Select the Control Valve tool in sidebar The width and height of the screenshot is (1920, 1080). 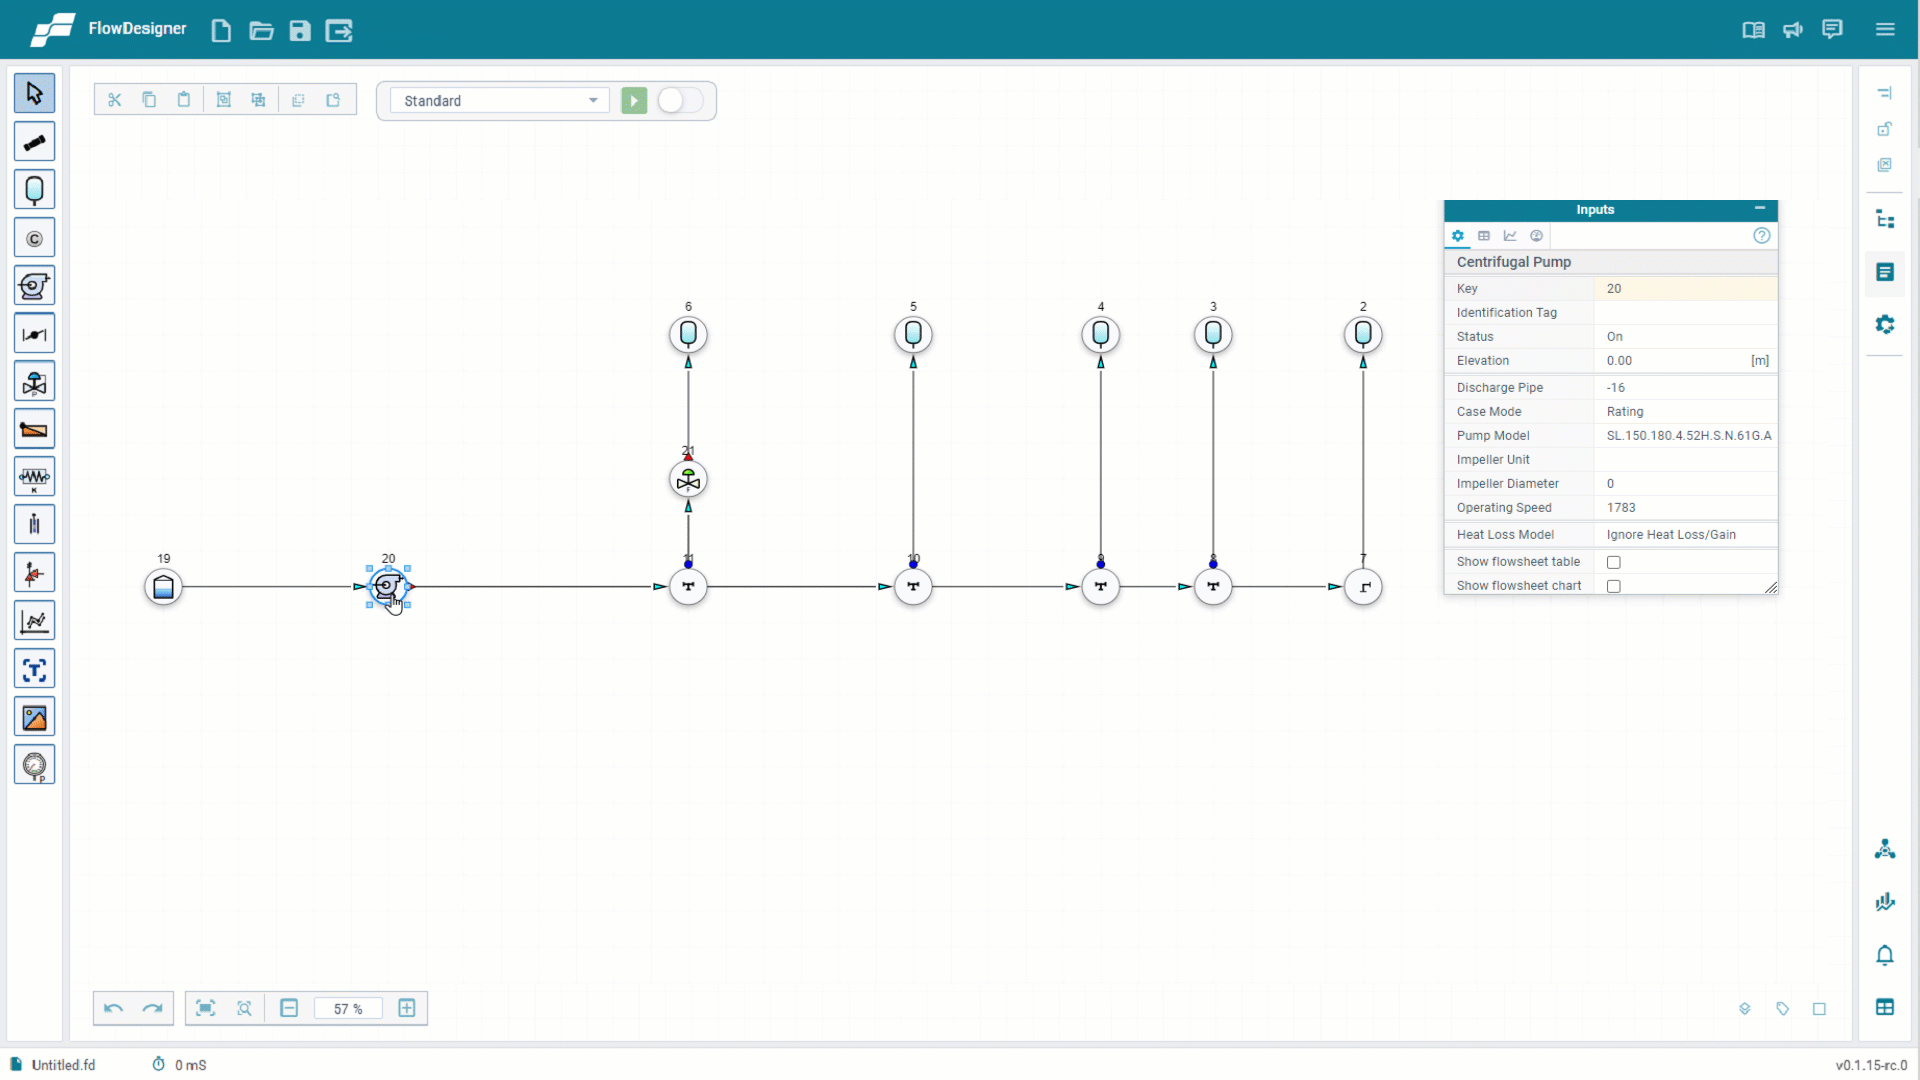click(x=34, y=382)
